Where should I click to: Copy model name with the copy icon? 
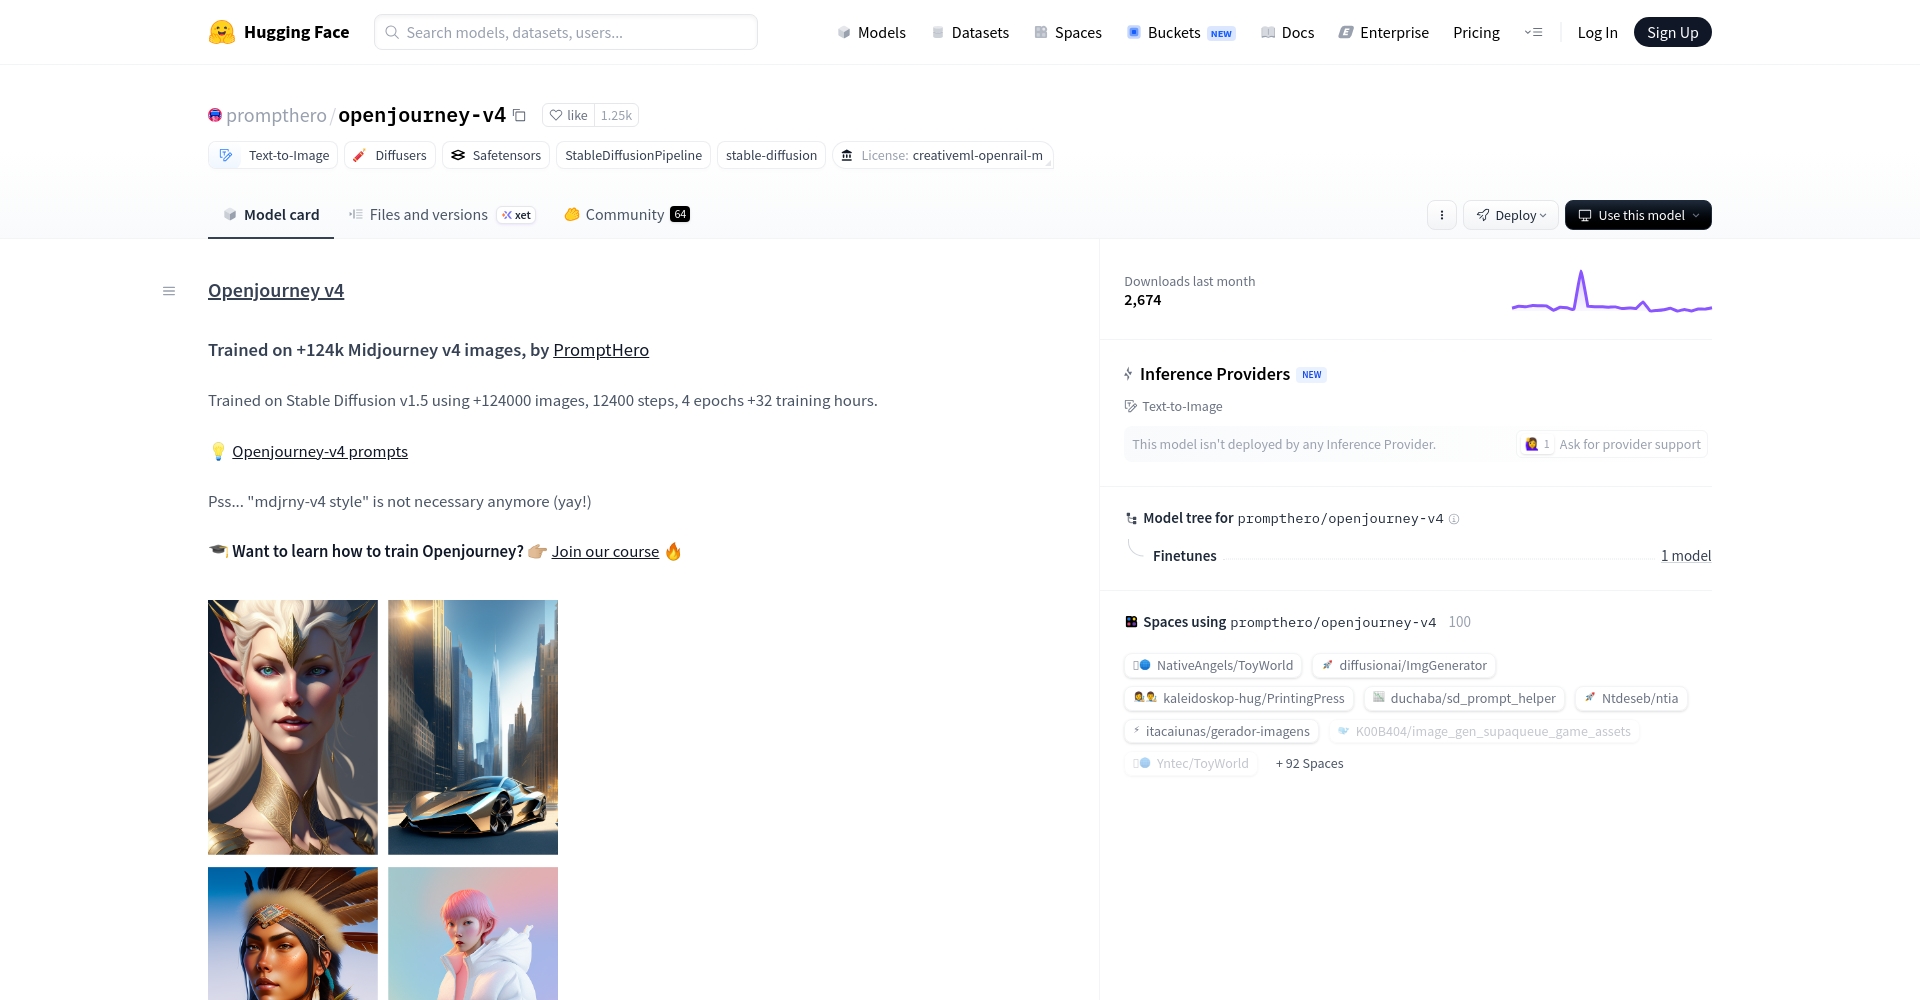tap(519, 115)
